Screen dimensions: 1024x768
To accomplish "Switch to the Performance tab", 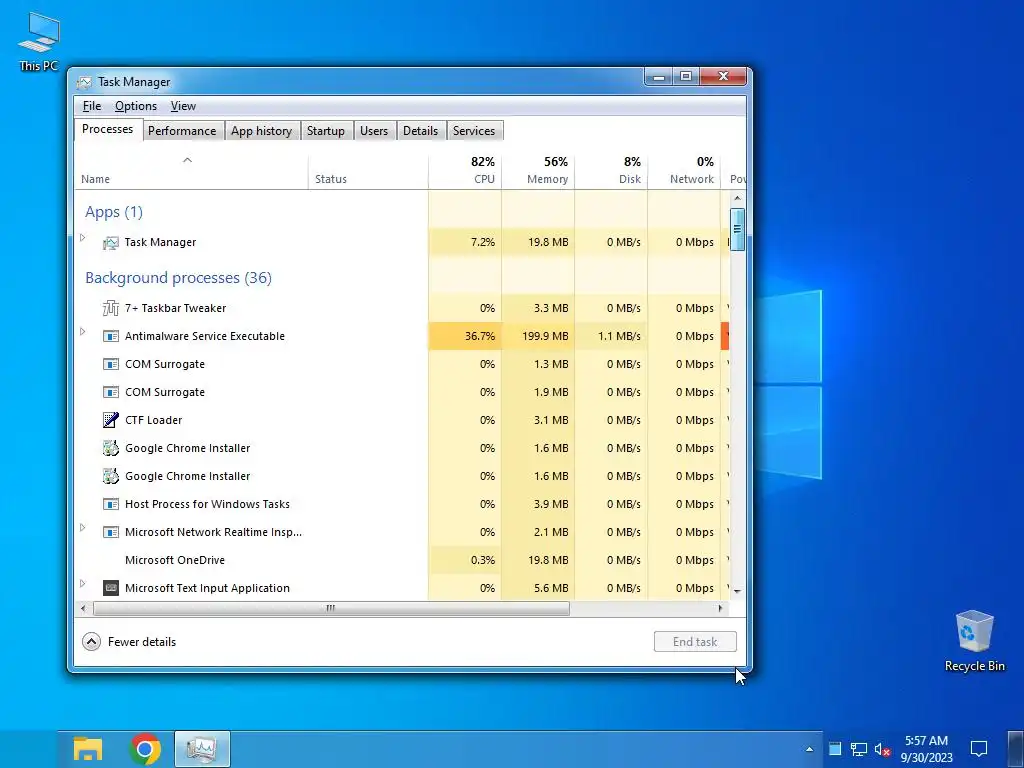I will (182, 131).
